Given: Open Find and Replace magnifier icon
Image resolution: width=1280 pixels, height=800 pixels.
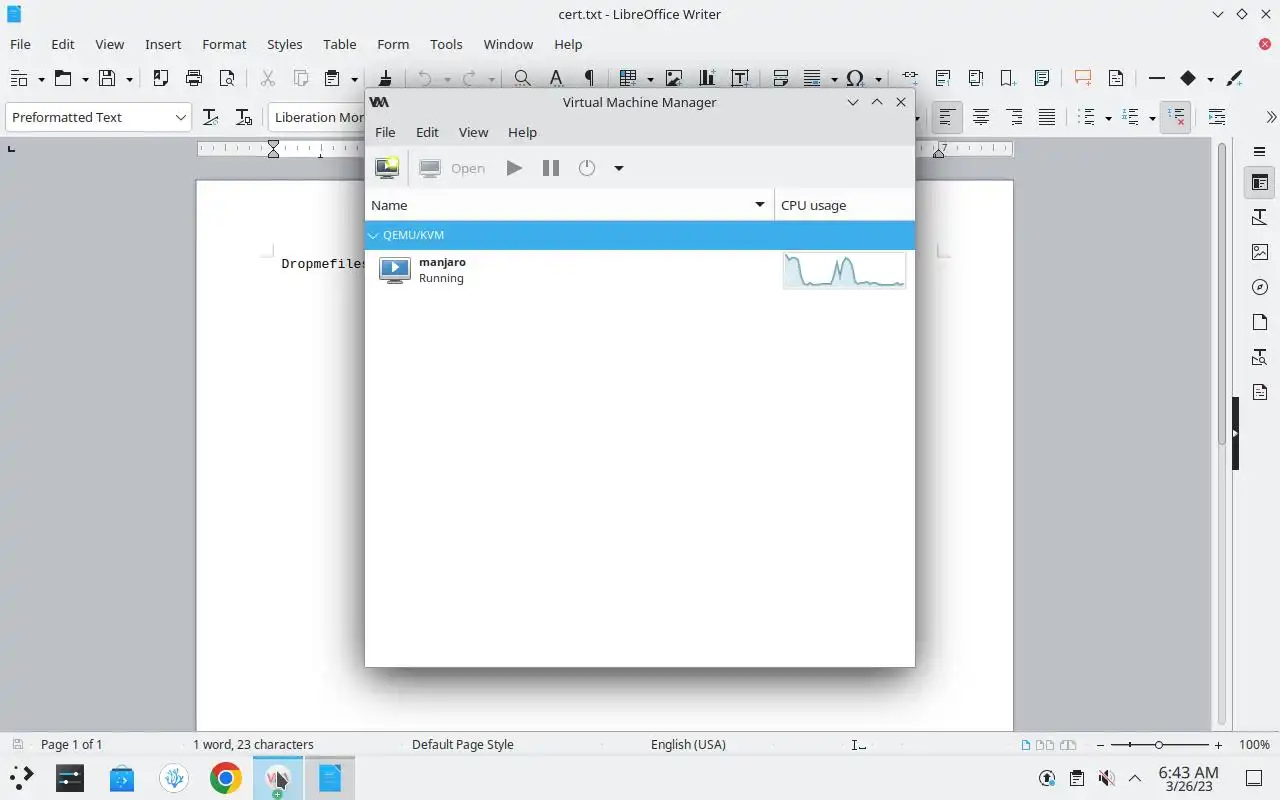Looking at the screenshot, I should click(522, 78).
